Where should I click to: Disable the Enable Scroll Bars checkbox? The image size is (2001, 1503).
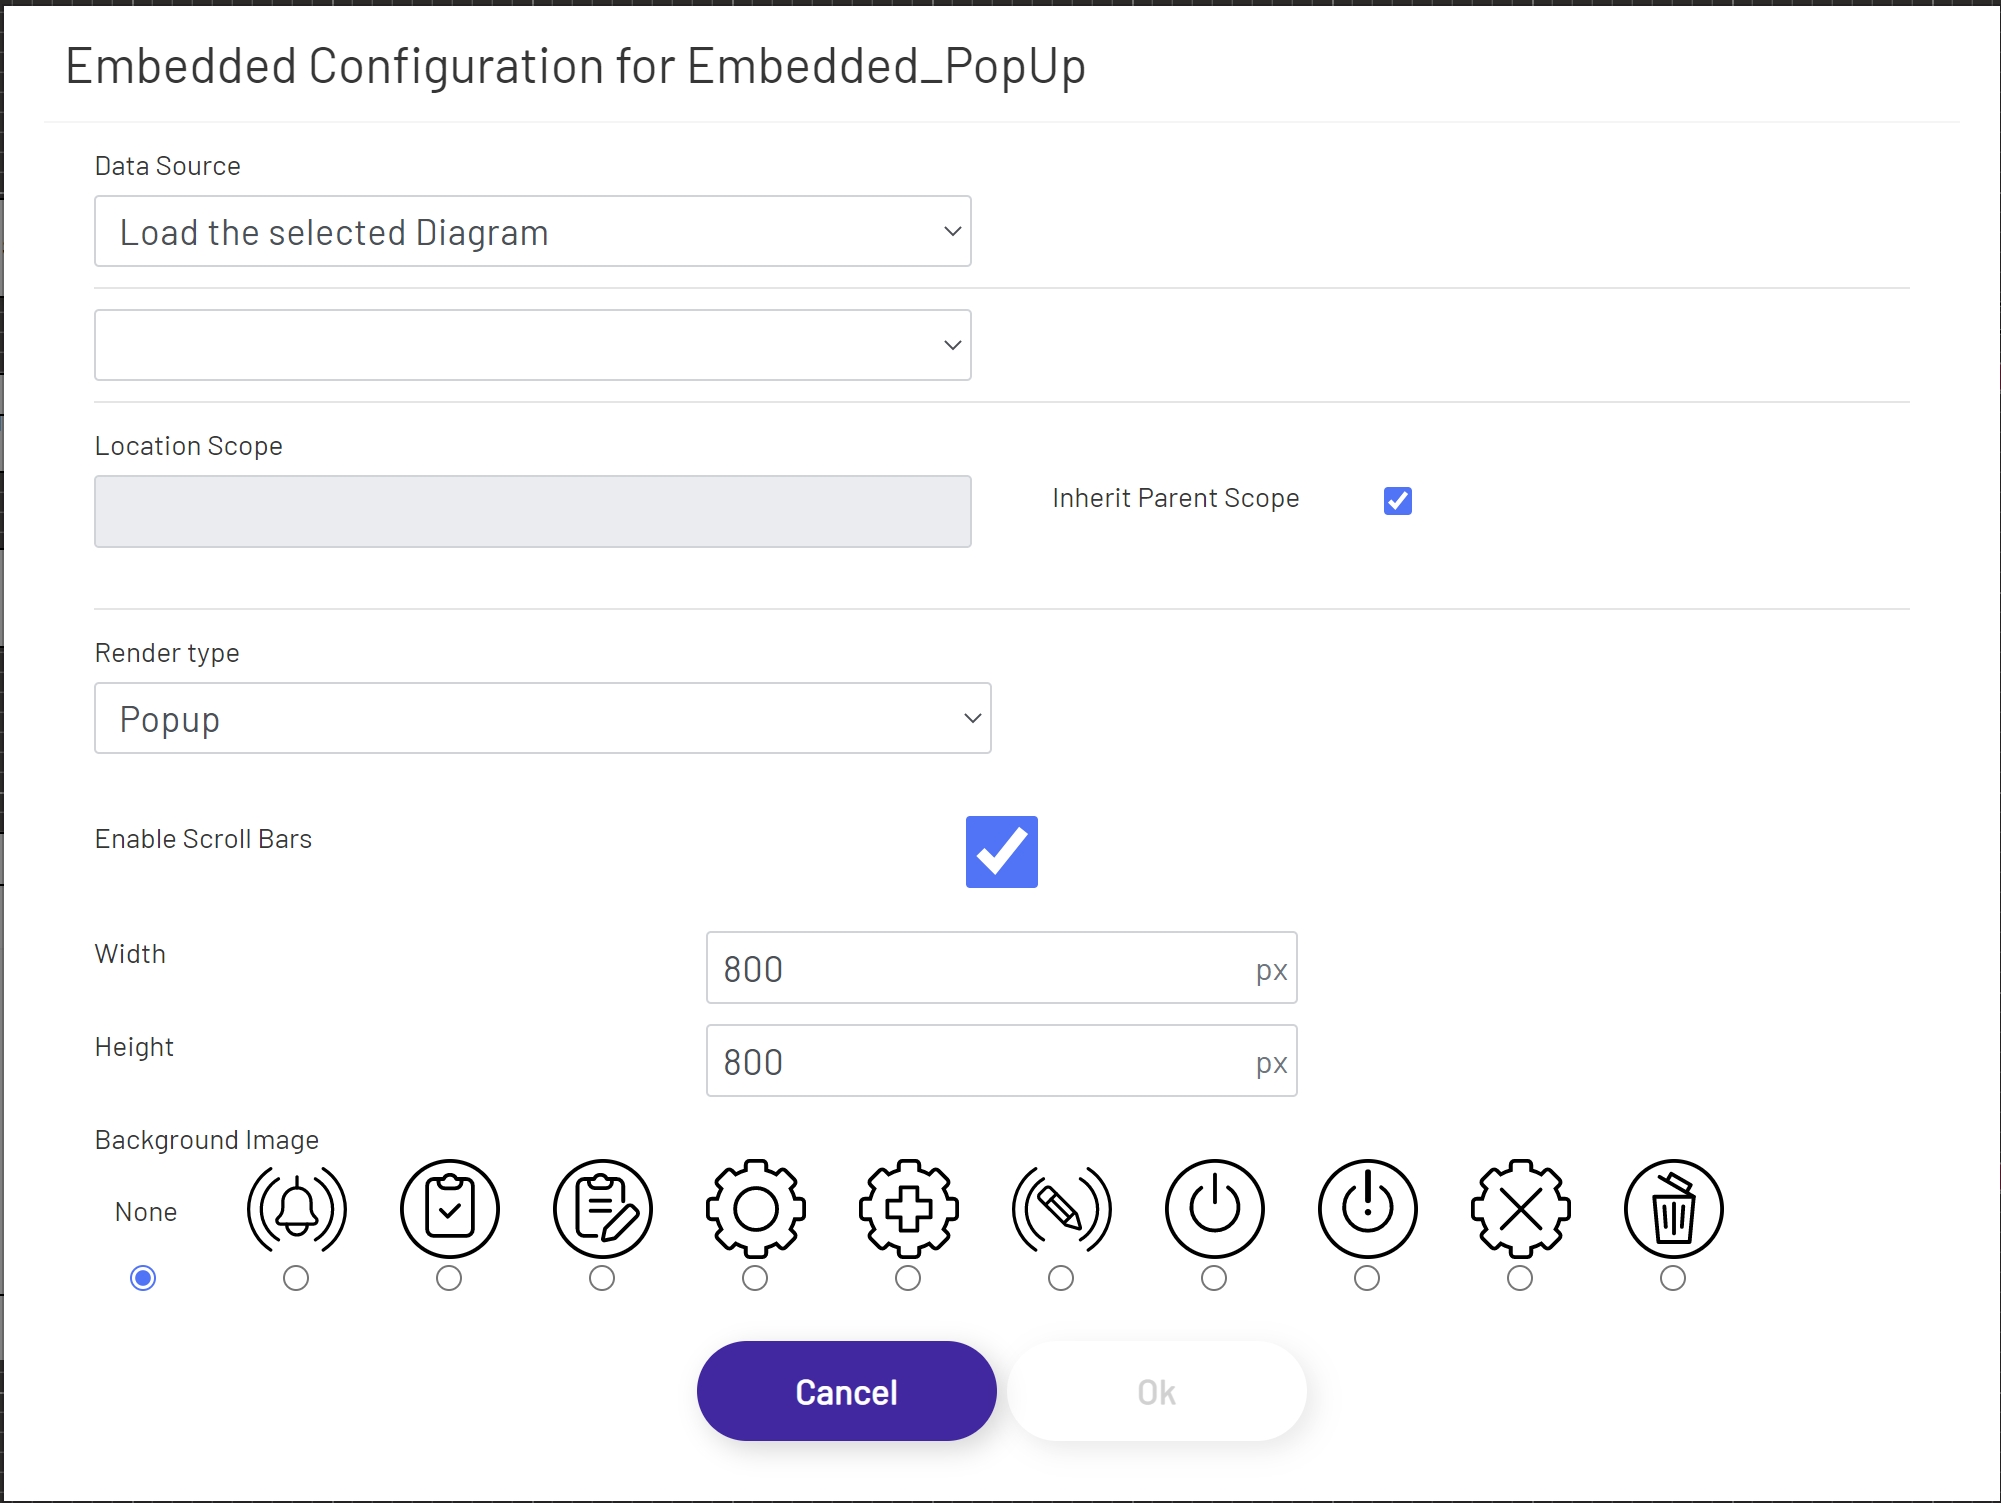tap(1001, 852)
